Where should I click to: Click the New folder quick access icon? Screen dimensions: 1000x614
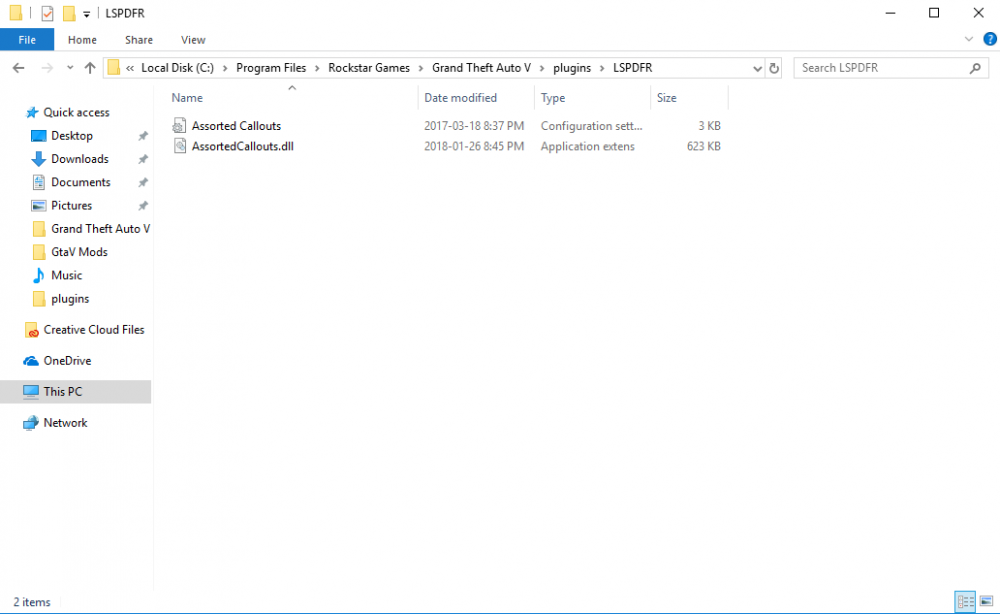click(69, 13)
